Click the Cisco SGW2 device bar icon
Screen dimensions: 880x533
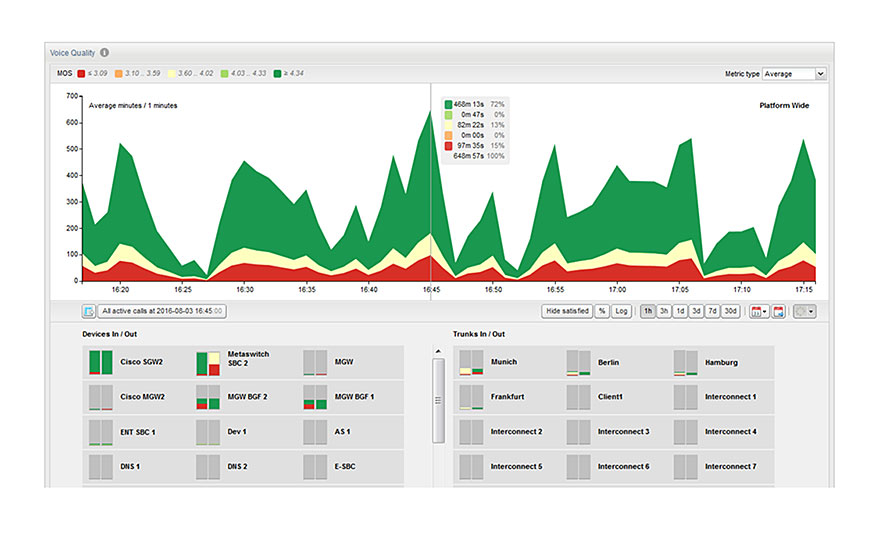[101, 362]
